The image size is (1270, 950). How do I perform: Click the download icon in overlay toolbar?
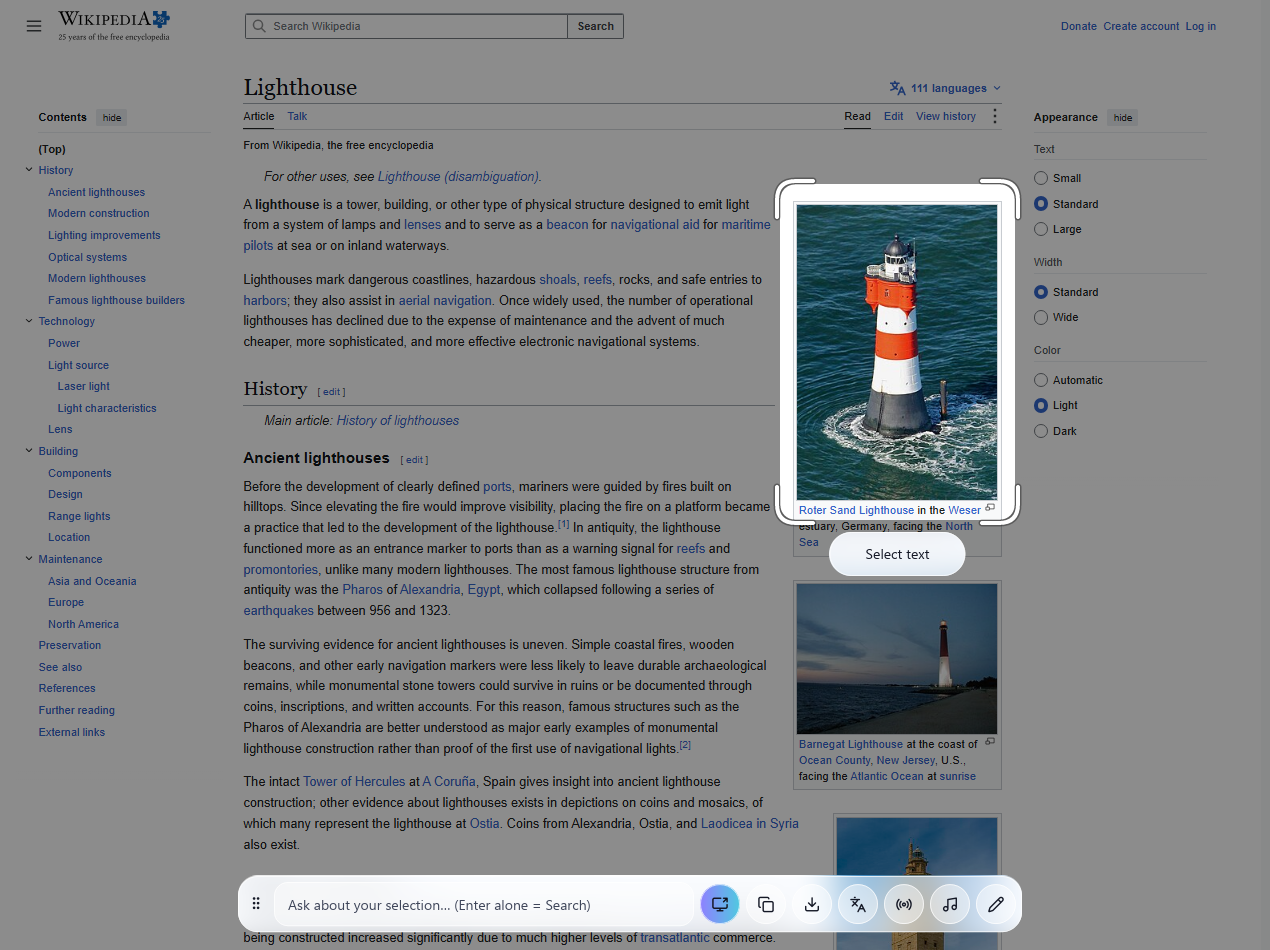coord(812,904)
